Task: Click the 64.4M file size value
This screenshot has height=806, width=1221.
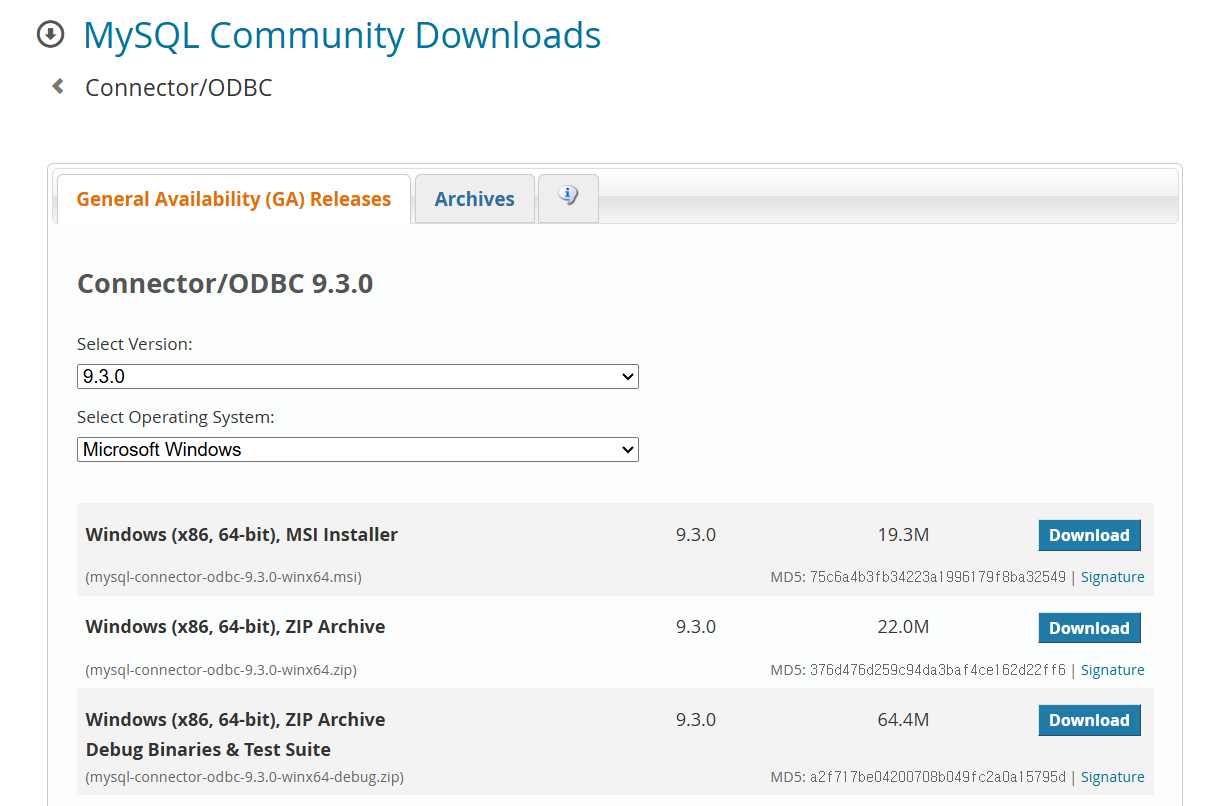Action: point(903,720)
